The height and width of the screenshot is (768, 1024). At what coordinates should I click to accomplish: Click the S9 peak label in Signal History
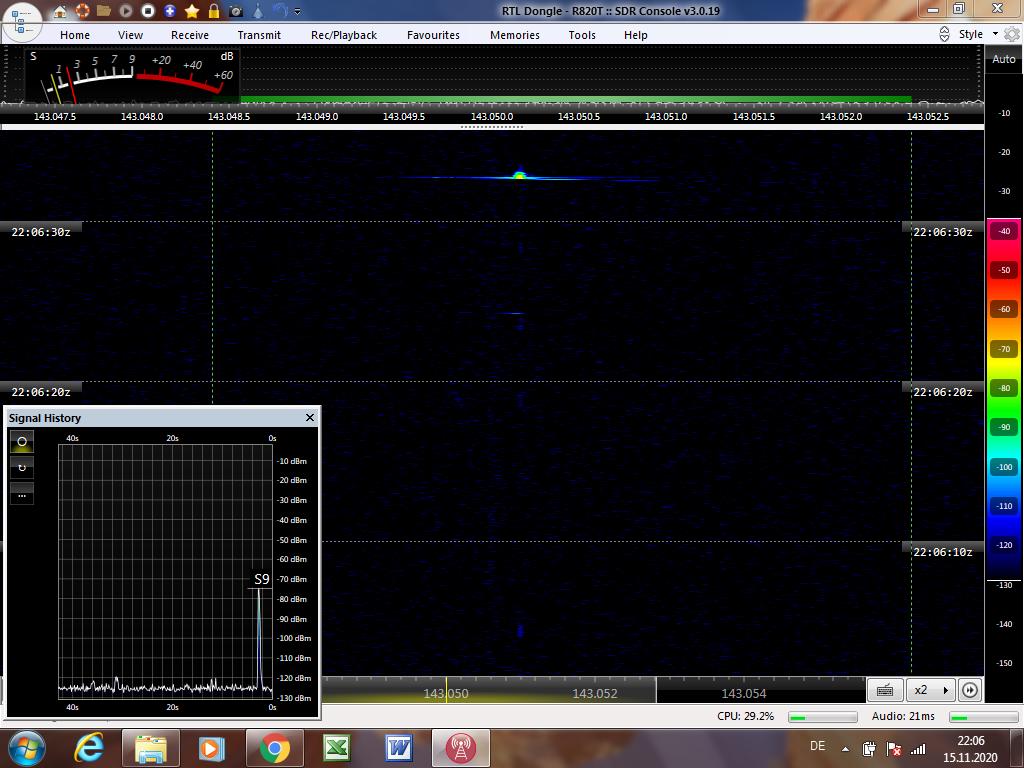261,579
